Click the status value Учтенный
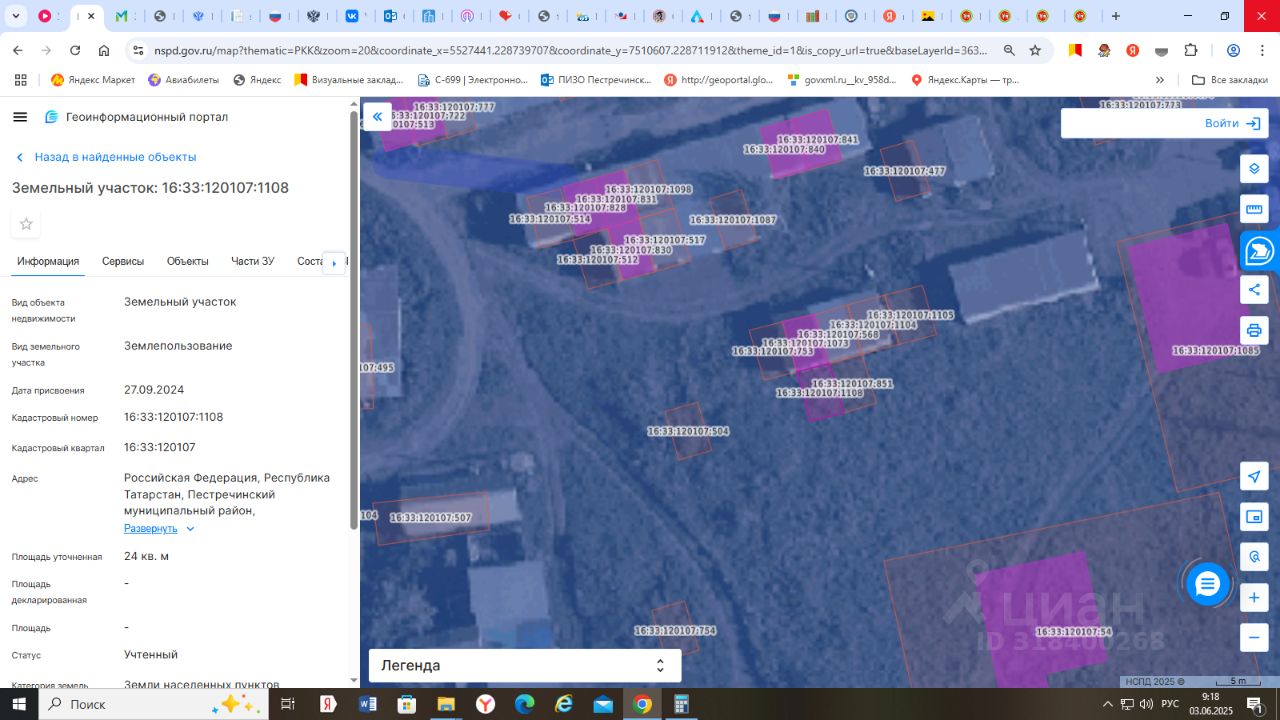This screenshot has width=1280, height=720. click(151, 654)
